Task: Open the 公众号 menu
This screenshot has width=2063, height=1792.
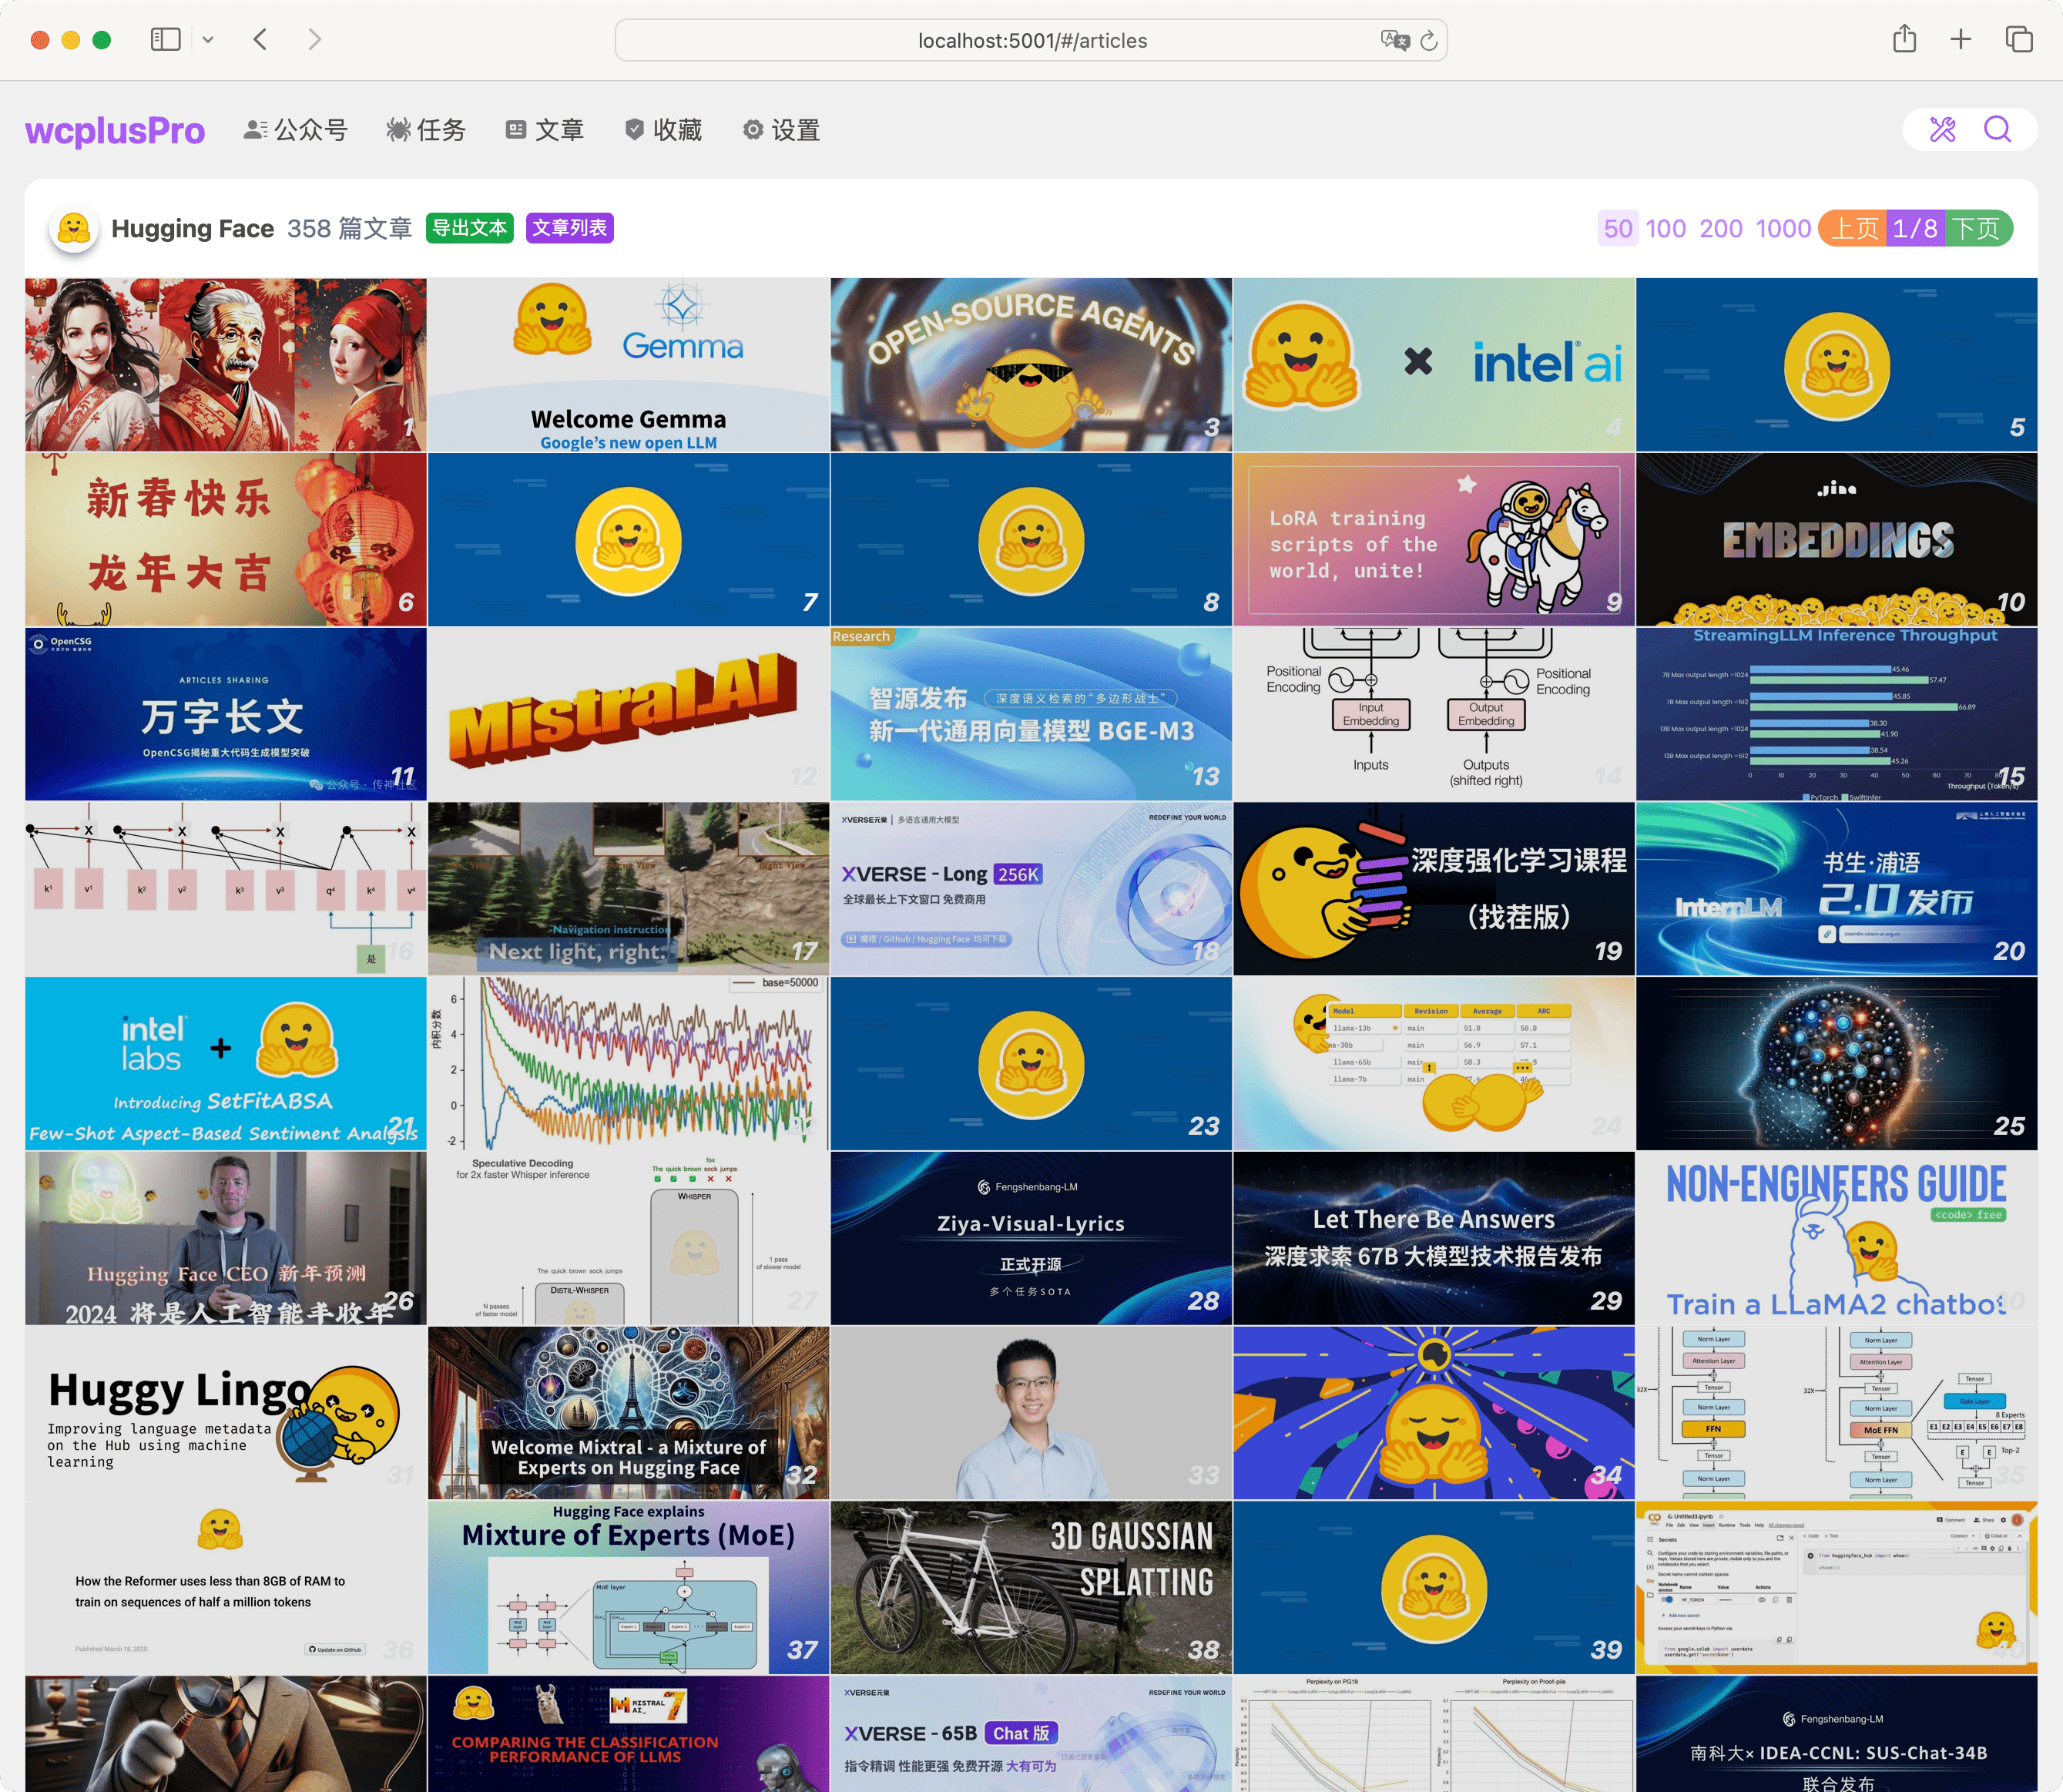Action: pyautogui.click(x=296, y=130)
